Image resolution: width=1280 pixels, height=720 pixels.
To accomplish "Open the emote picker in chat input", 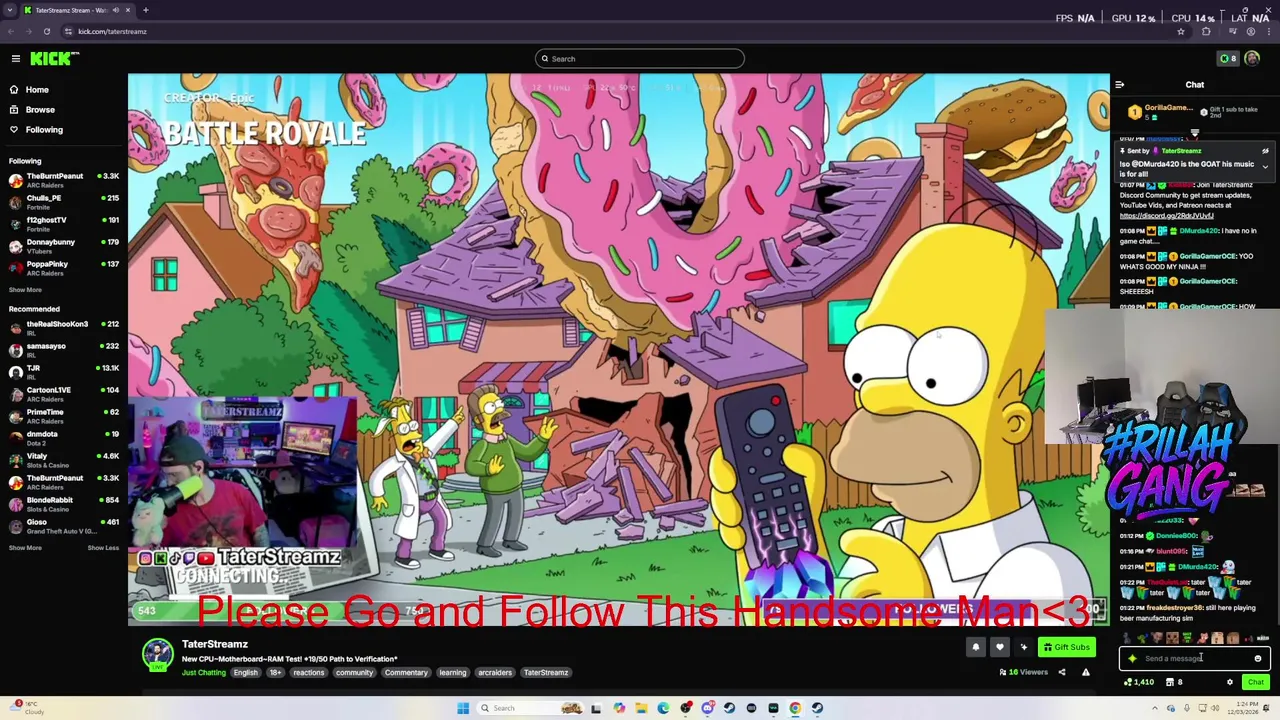I will 1258,659.
